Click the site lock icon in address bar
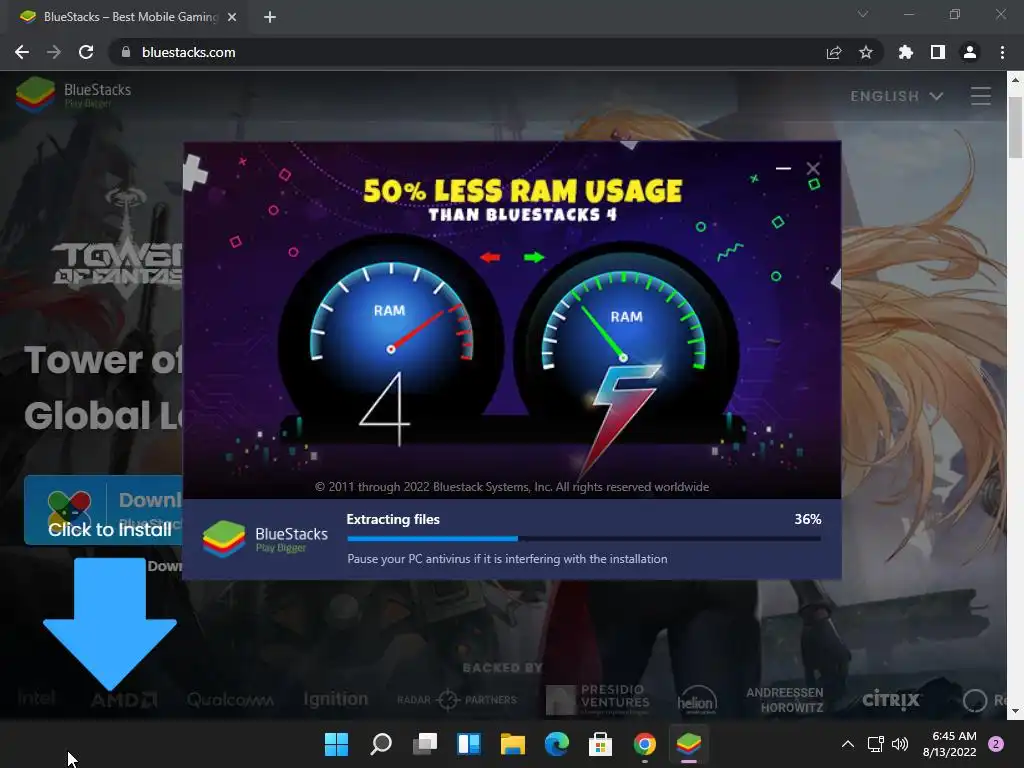The image size is (1024, 768). pos(126,52)
